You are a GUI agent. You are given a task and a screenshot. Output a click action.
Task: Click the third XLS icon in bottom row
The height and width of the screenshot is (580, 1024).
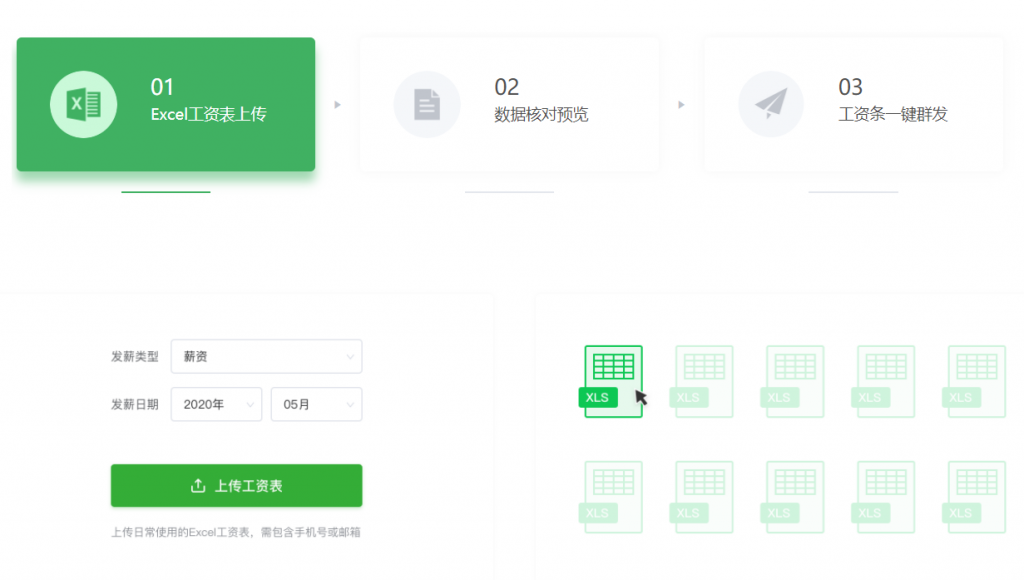794,497
